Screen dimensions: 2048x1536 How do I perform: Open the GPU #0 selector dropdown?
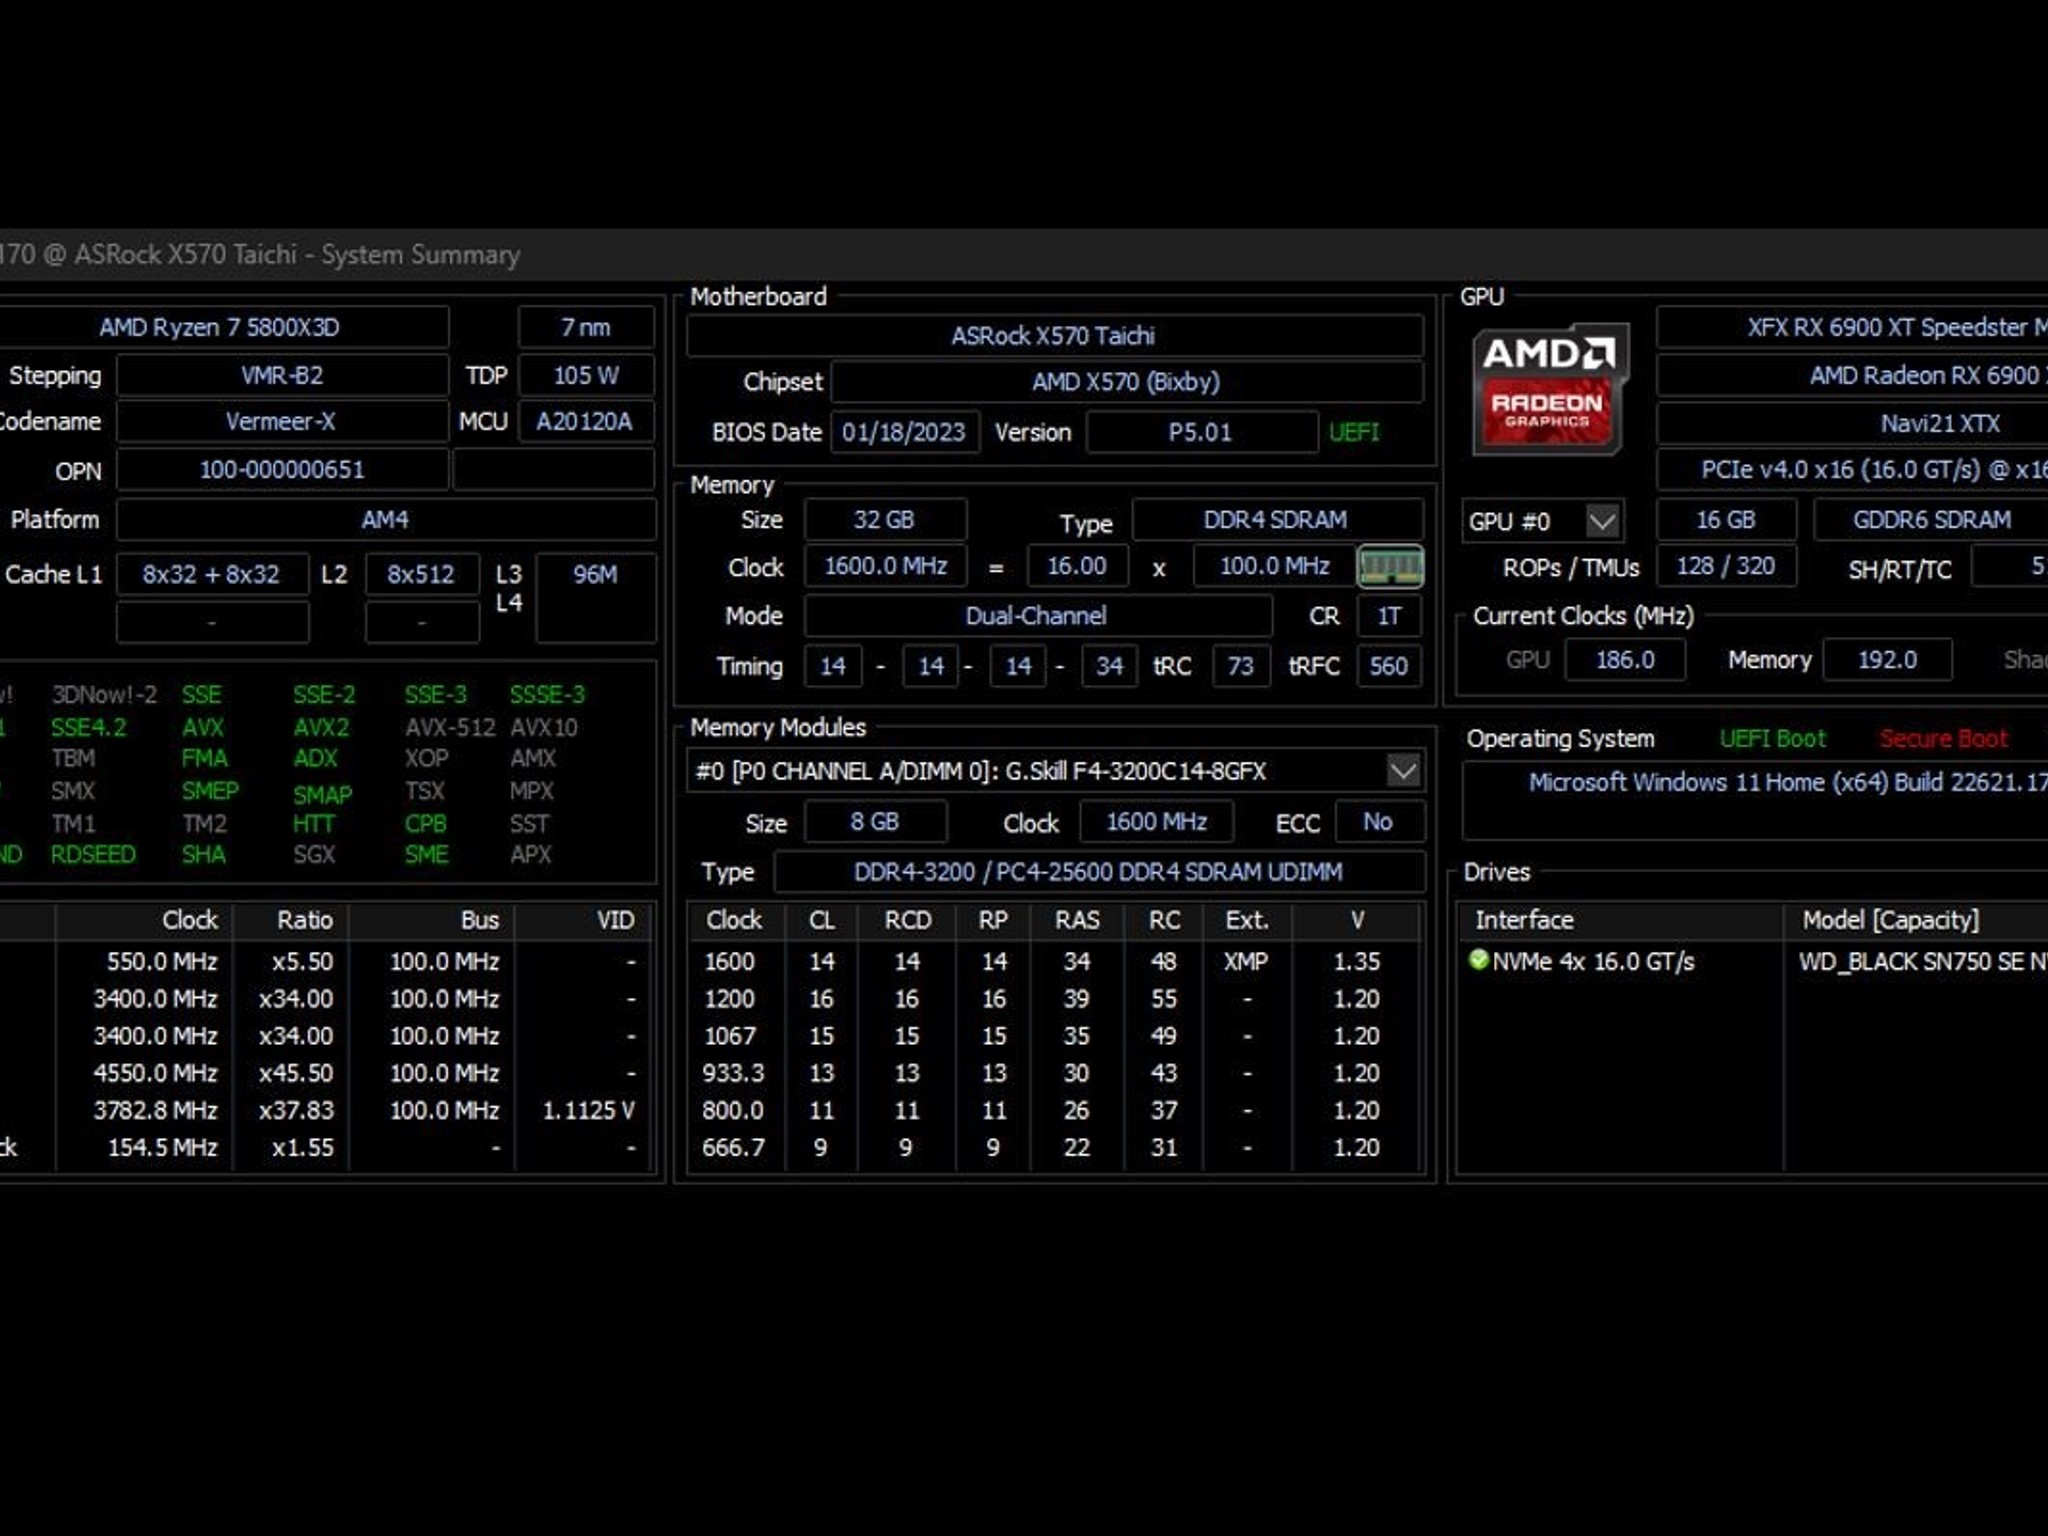[1602, 520]
